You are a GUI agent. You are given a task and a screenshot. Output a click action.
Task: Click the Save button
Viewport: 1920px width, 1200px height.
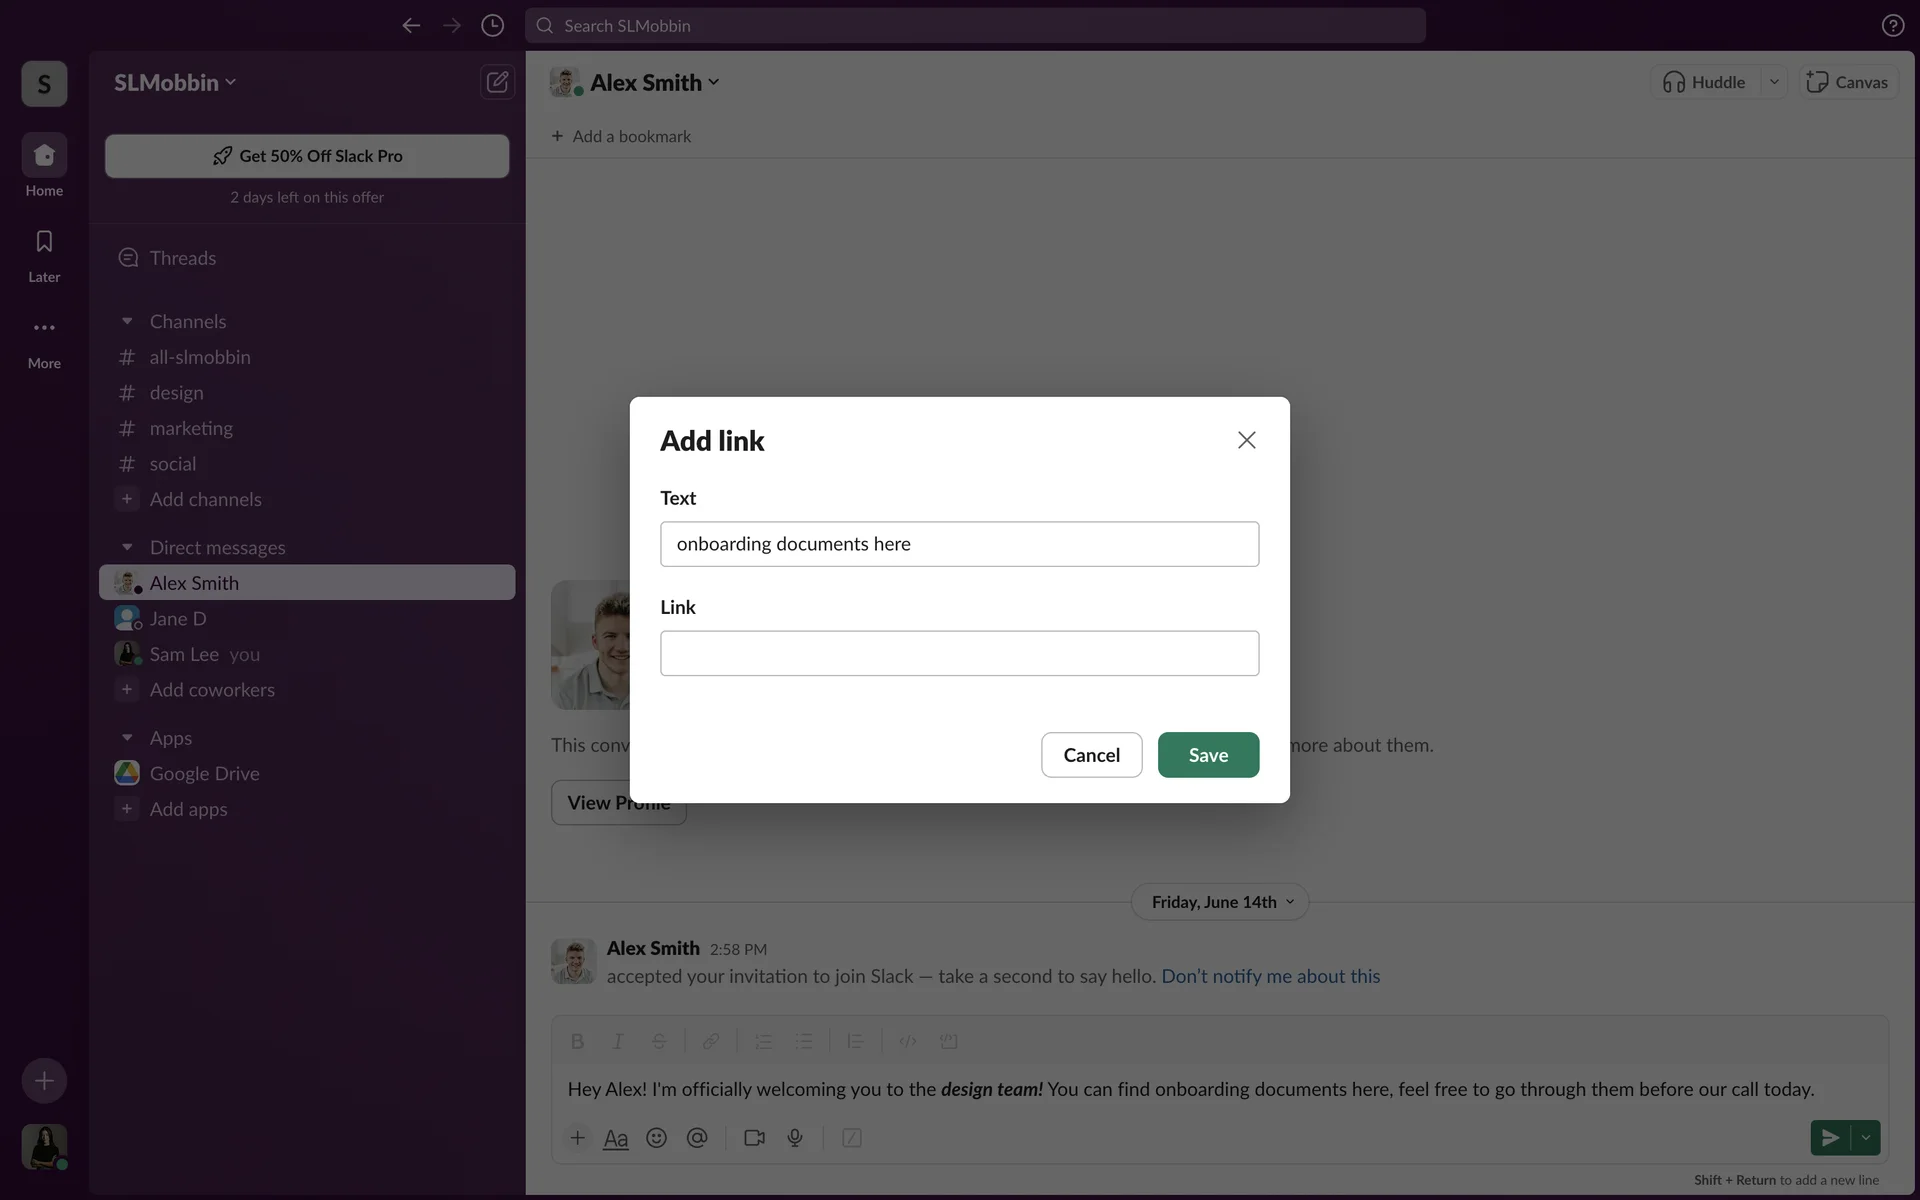point(1208,755)
